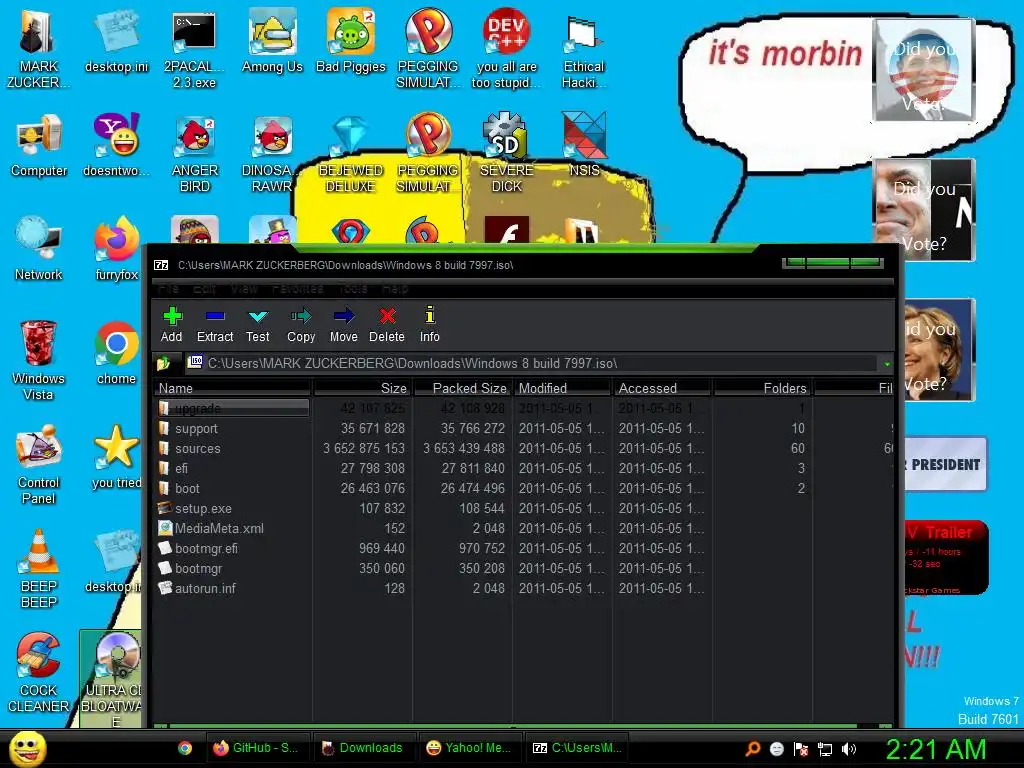The image size is (1024, 768).
Task: Select the Control Panel desktop icon
Action: (x=39, y=465)
